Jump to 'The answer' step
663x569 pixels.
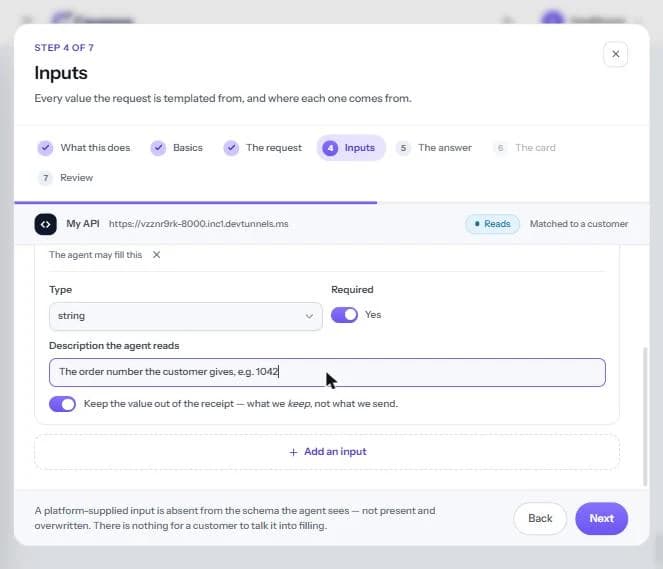[434, 148]
